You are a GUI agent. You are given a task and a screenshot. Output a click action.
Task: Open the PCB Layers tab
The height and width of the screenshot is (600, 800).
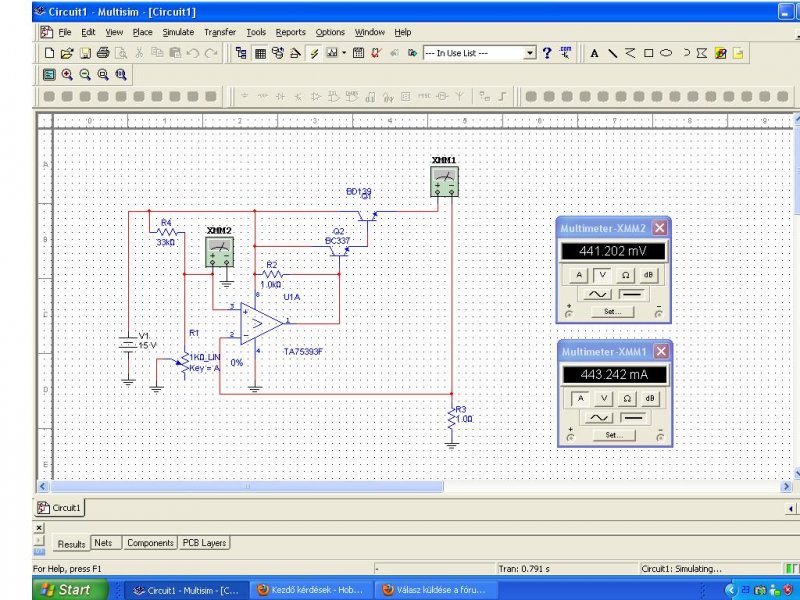click(x=204, y=543)
